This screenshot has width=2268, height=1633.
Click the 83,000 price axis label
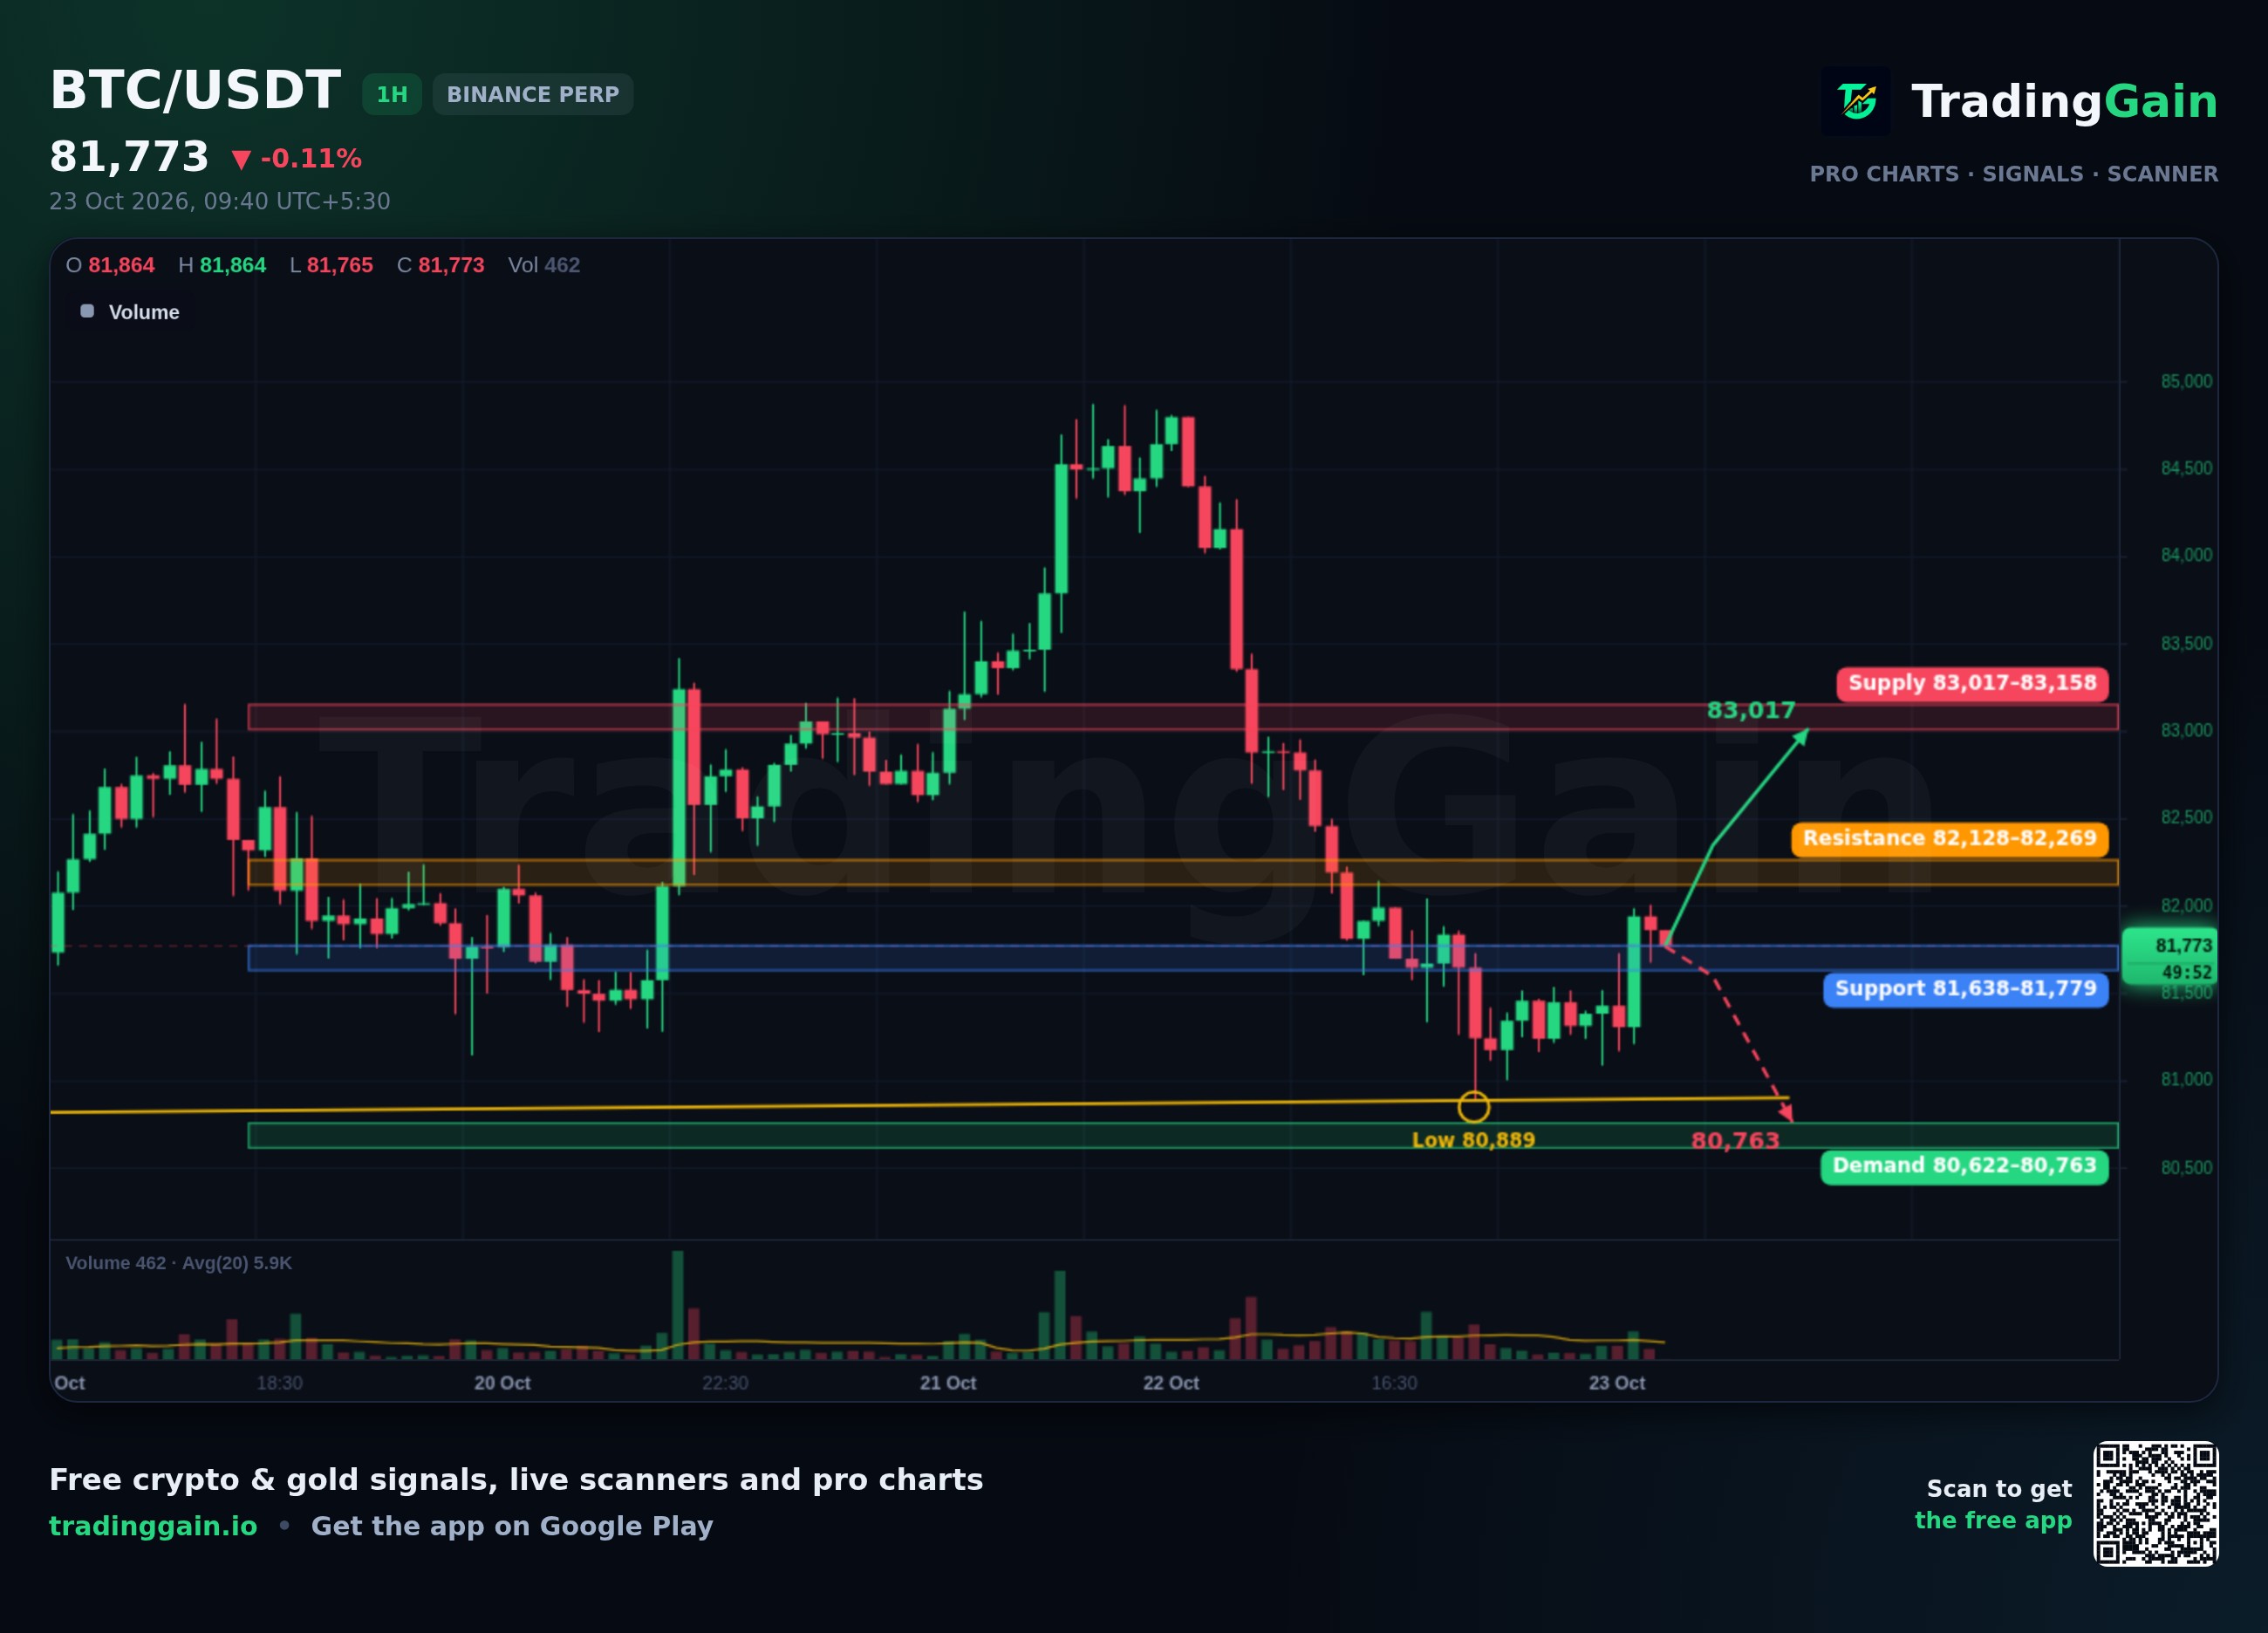pyautogui.click(x=2186, y=730)
